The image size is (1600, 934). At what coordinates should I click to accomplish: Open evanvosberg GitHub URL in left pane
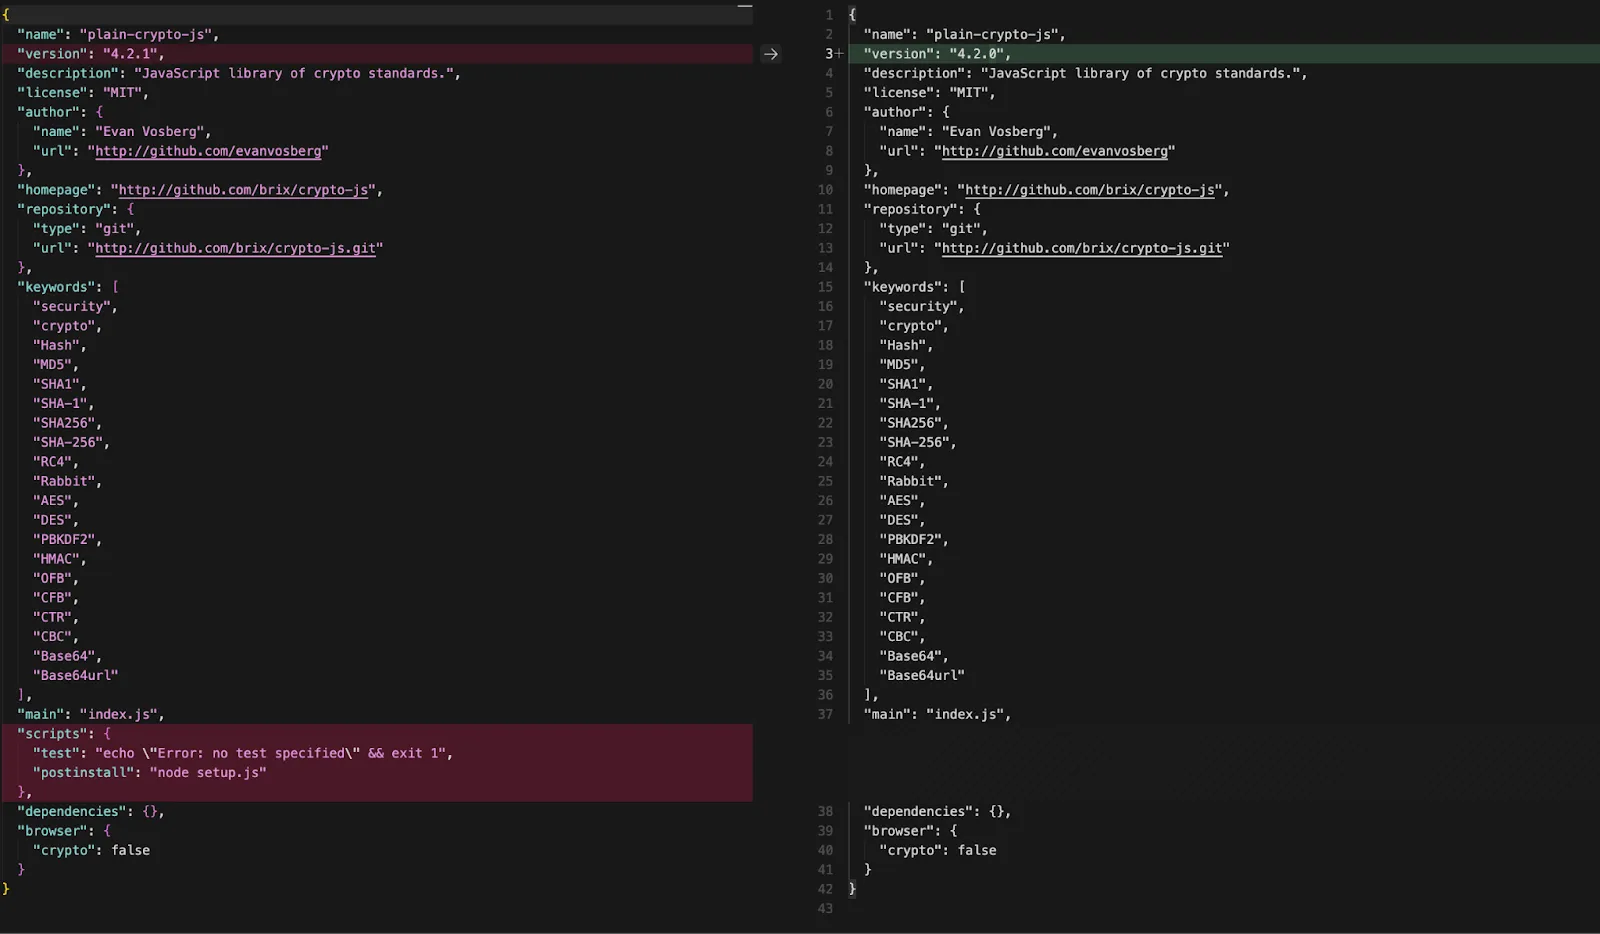pyautogui.click(x=208, y=151)
